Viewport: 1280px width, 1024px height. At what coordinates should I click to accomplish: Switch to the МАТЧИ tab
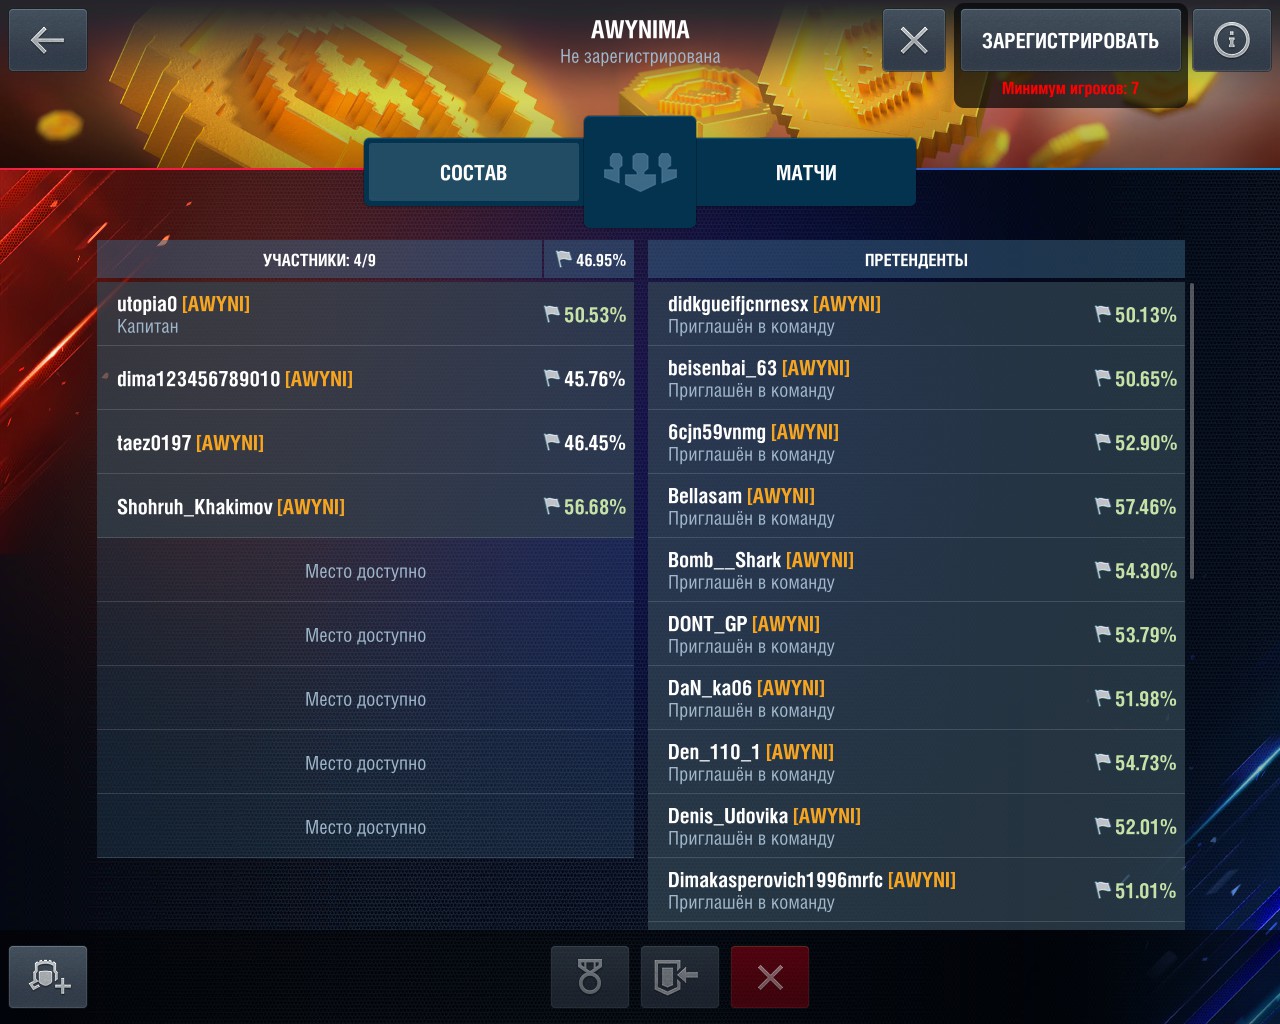pos(806,173)
